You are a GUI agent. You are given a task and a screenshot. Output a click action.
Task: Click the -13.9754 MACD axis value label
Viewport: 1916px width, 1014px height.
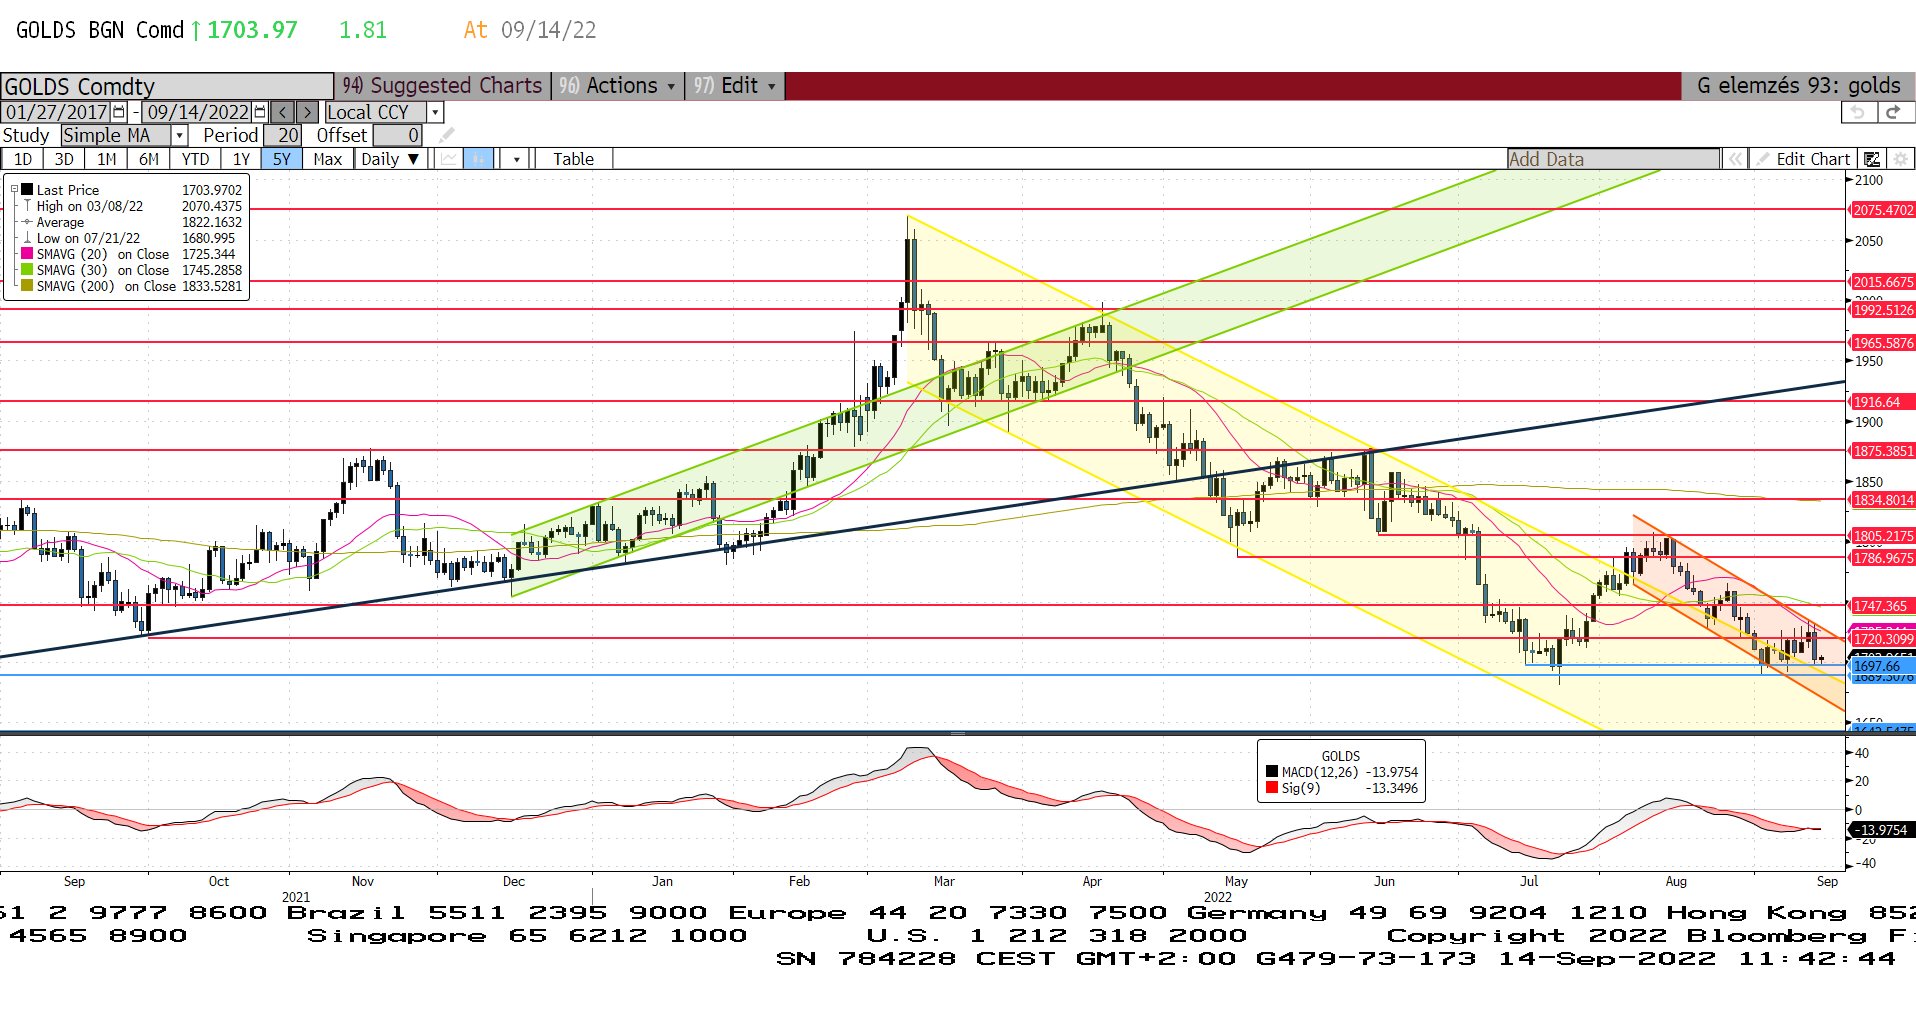(x=1882, y=830)
